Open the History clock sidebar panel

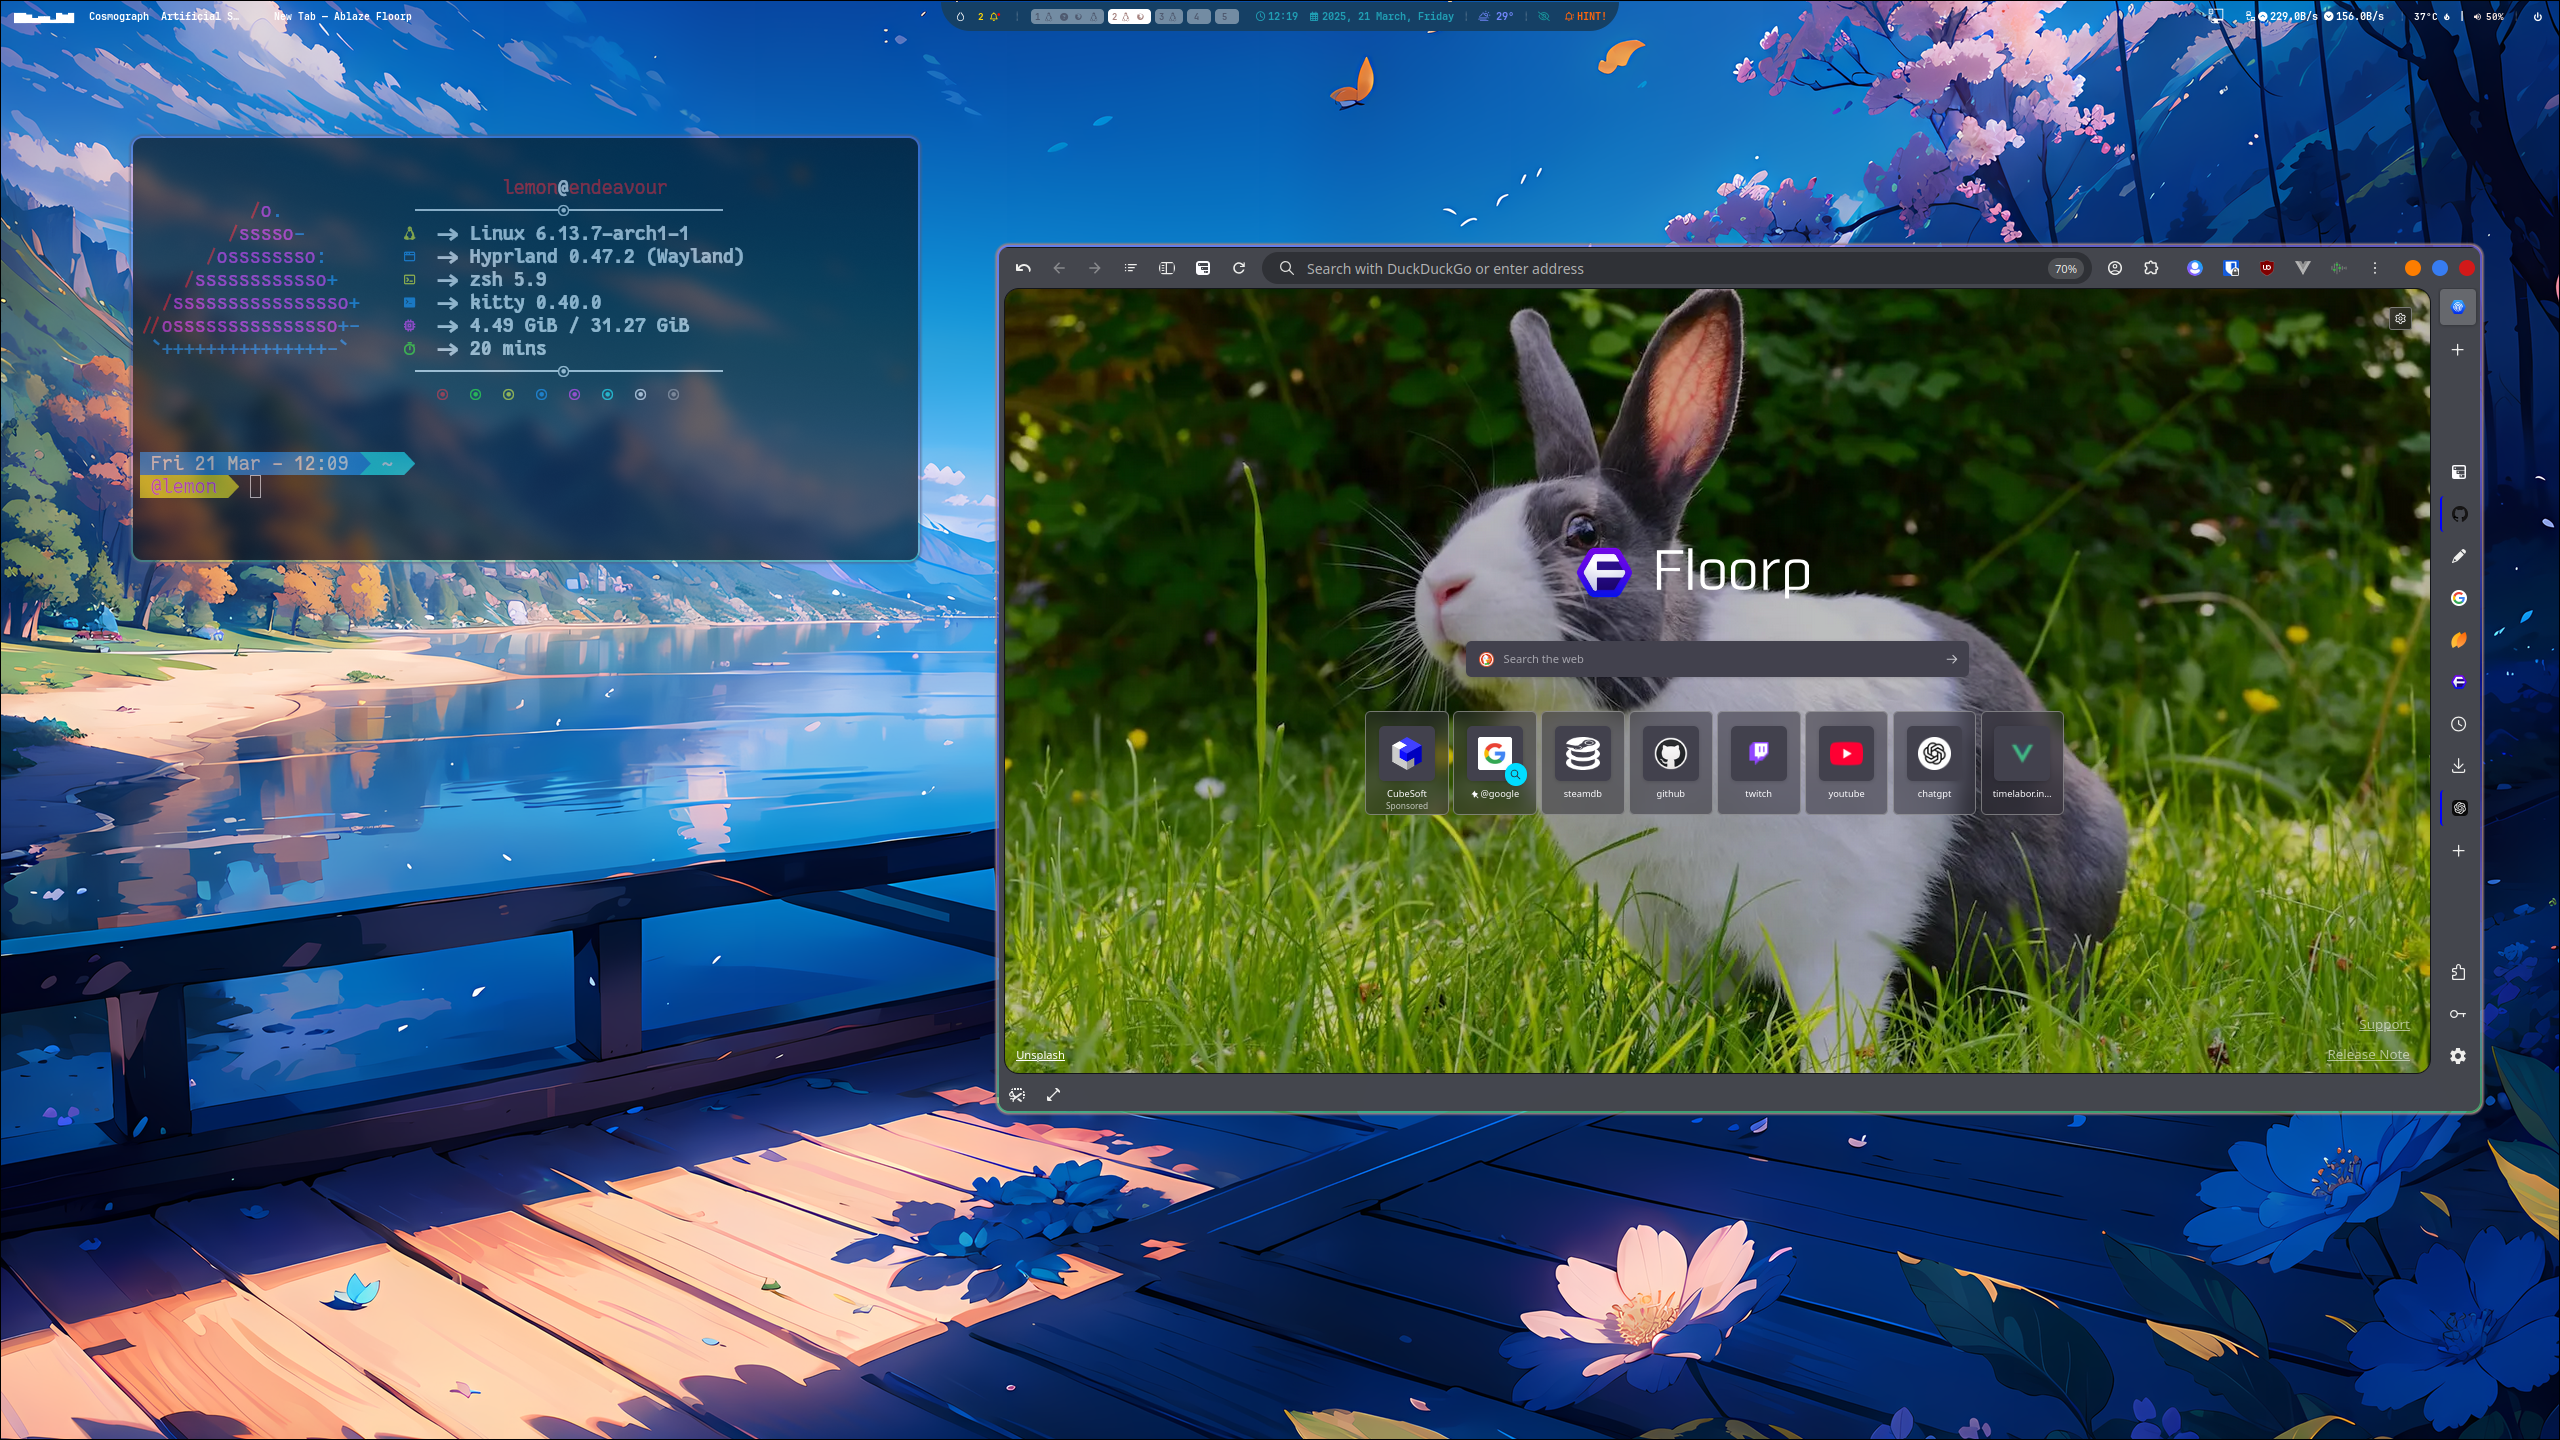click(x=2459, y=724)
